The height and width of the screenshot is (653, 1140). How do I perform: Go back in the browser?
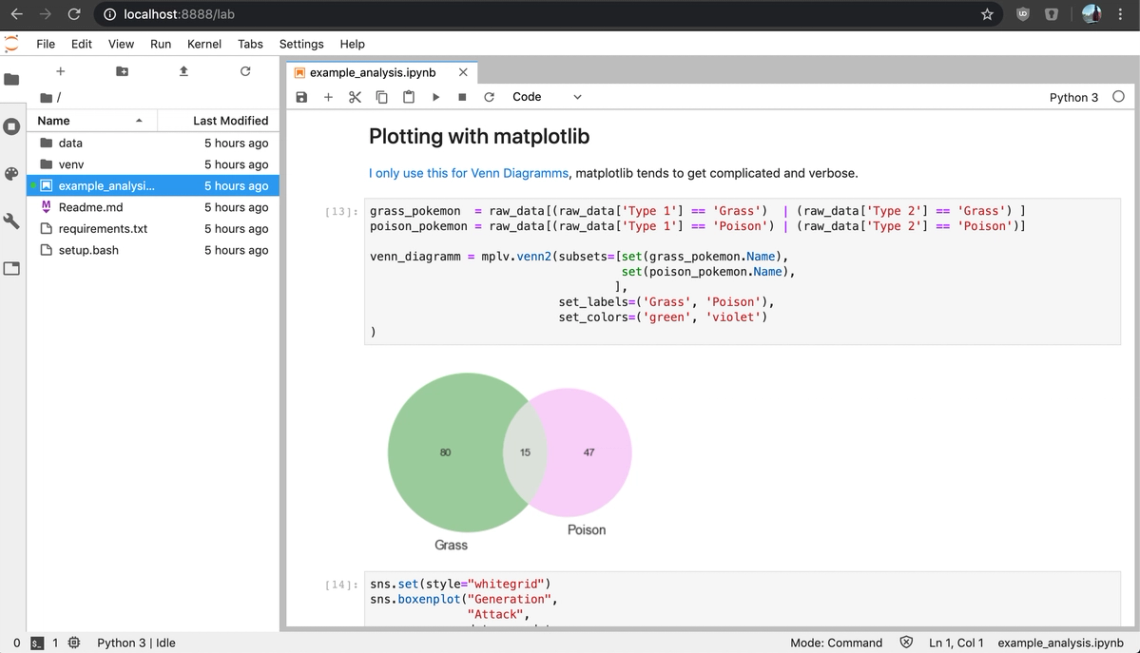[x=16, y=14]
